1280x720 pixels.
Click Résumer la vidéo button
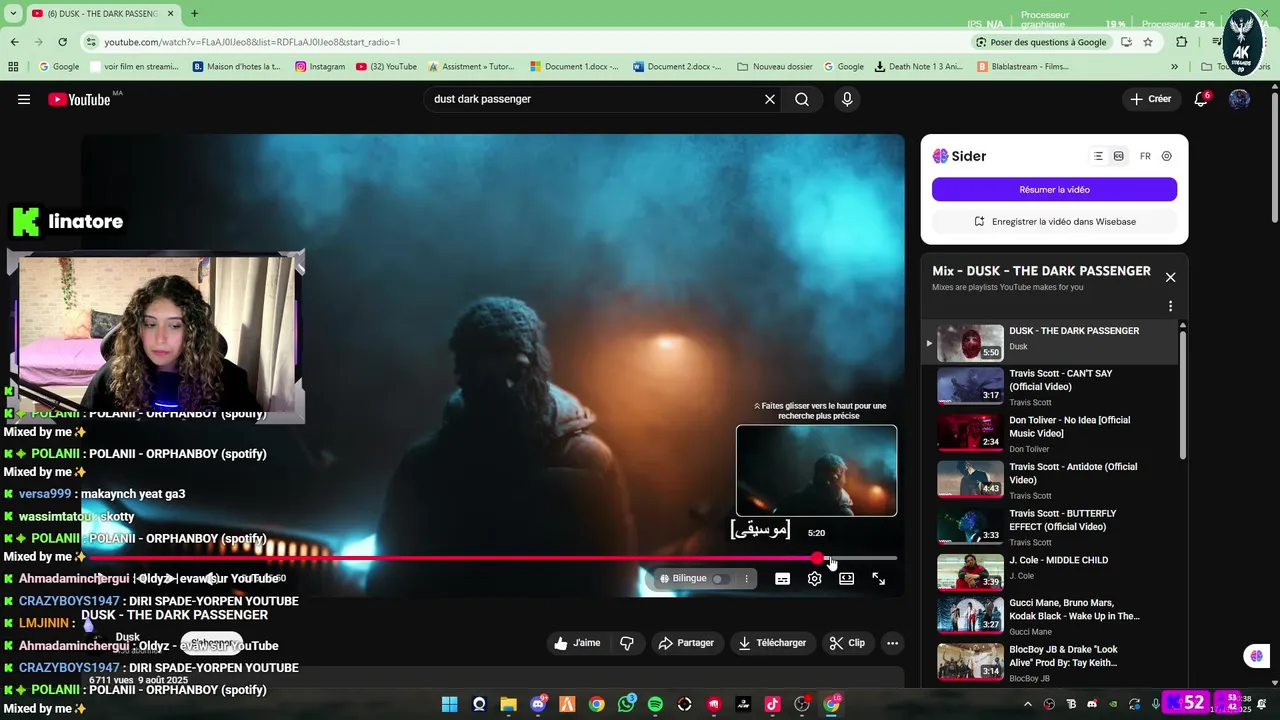pyautogui.click(x=1054, y=189)
